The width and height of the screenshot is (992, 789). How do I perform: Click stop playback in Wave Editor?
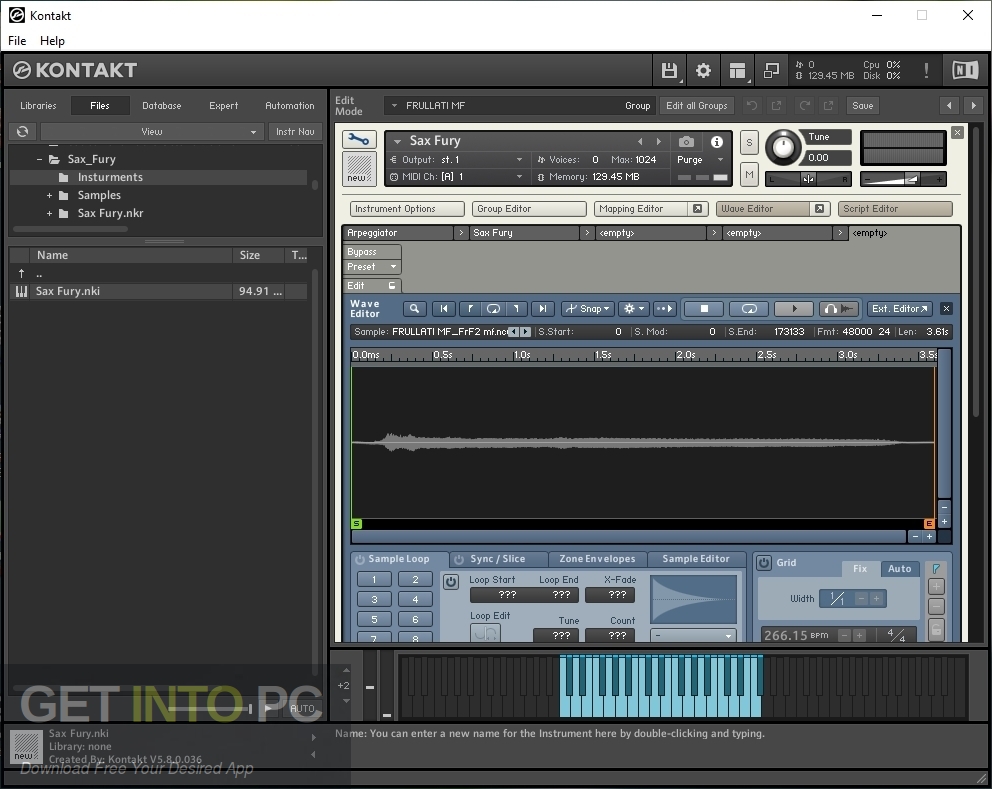click(704, 309)
